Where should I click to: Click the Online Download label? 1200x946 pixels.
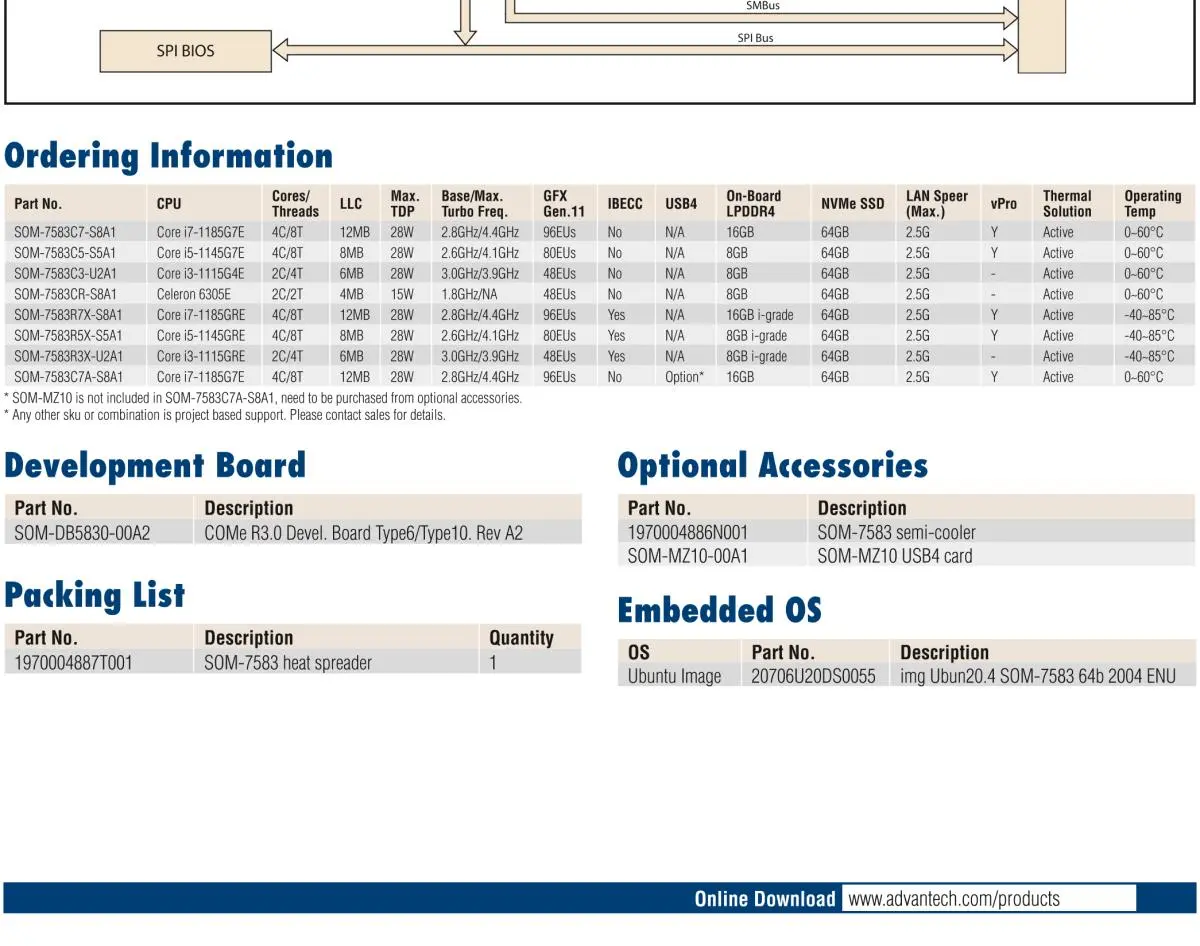[765, 898]
